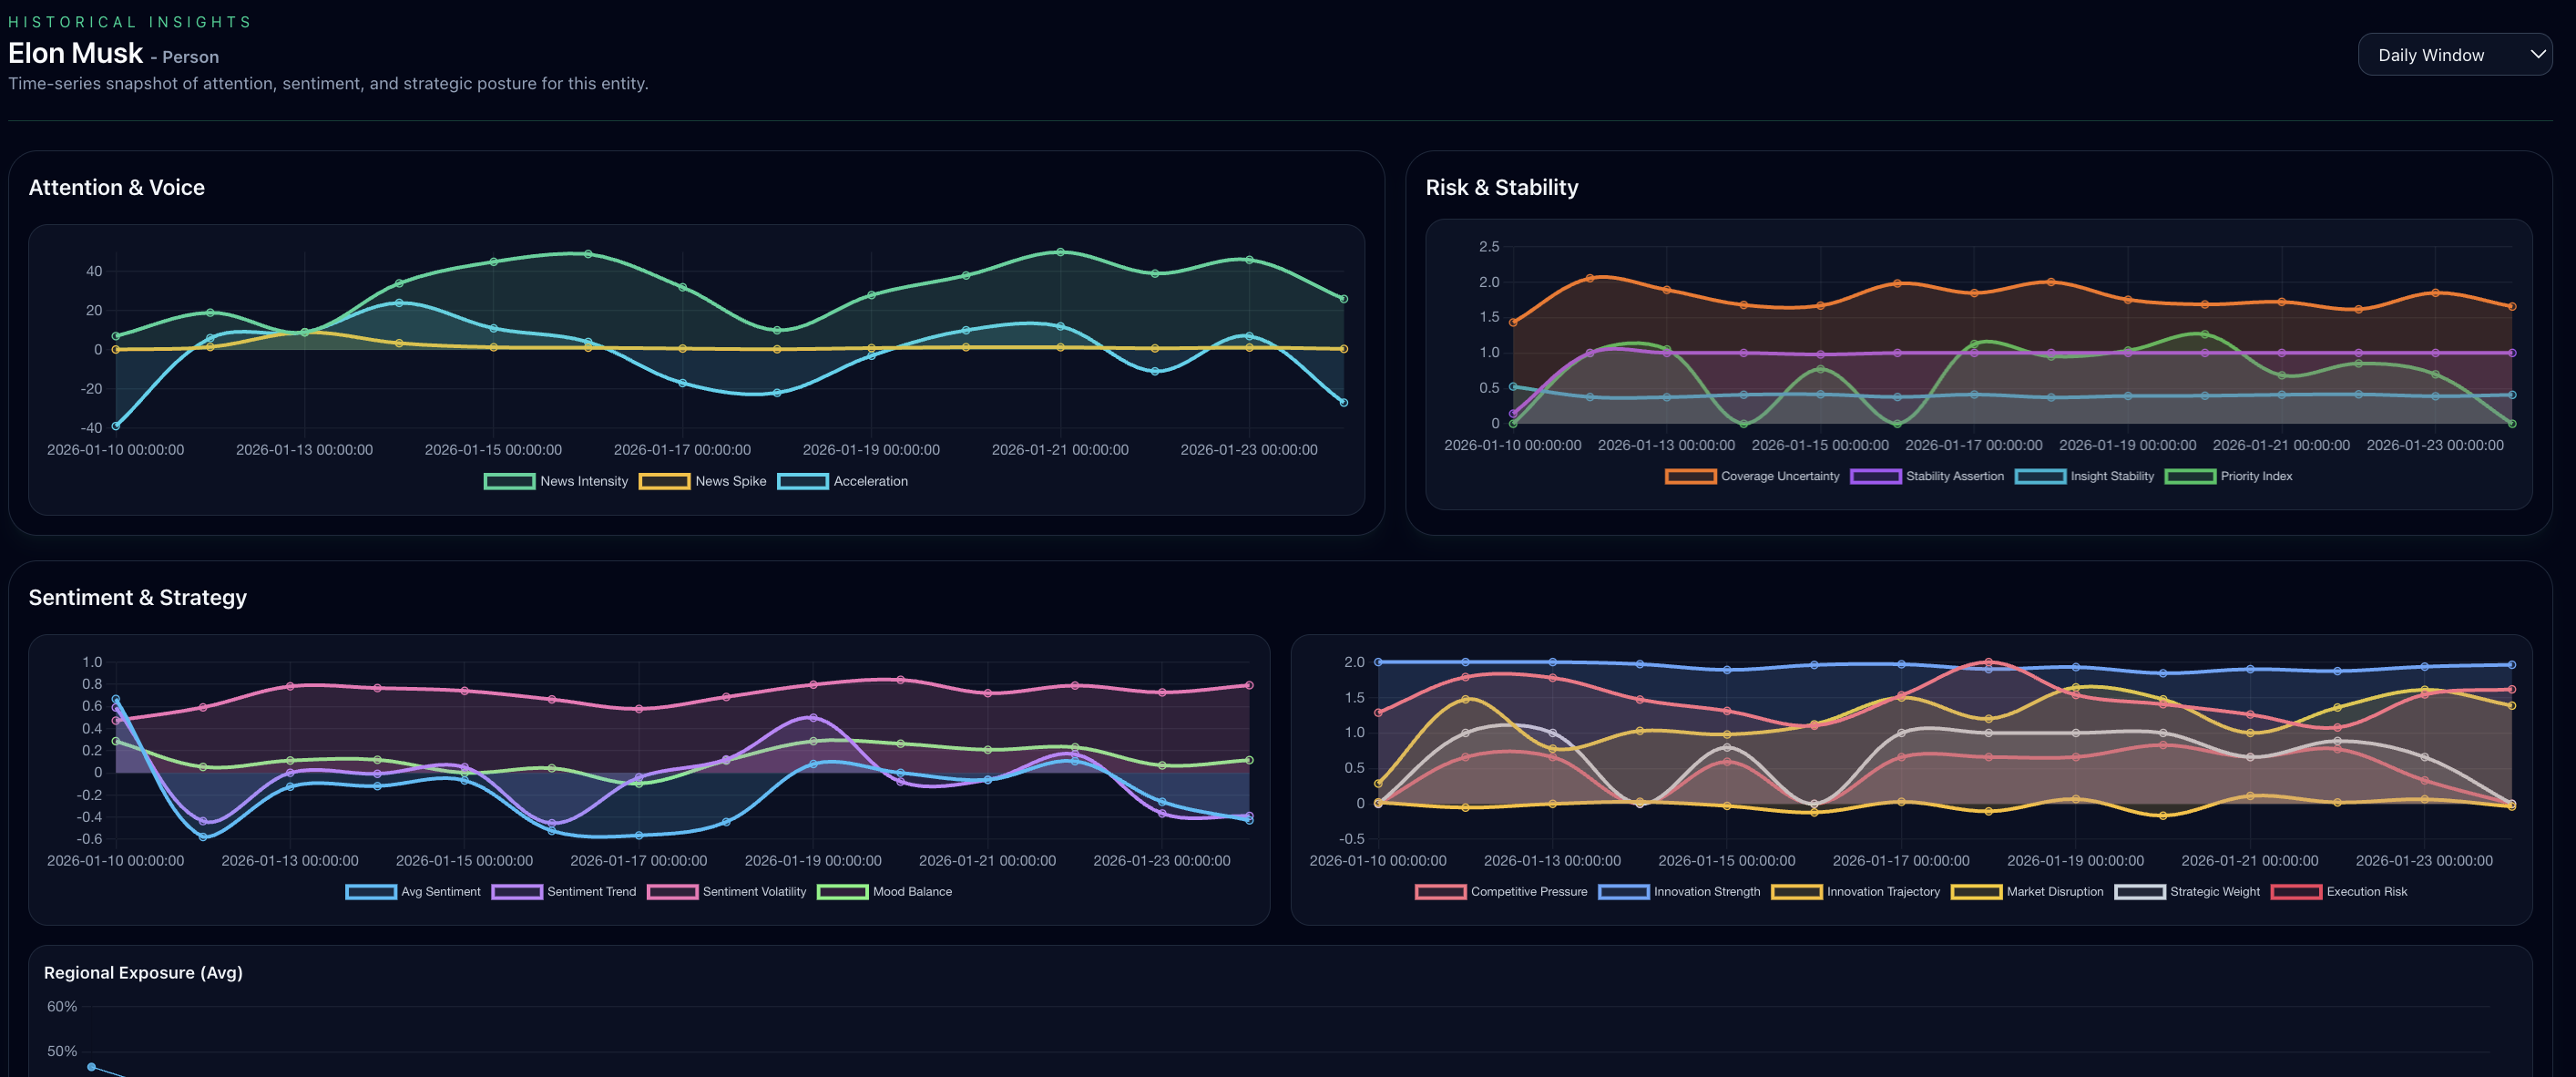This screenshot has height=1077, width=2576.
Task: Click the Avg Sentiment legend swatch
Action: tap(371, 891)
